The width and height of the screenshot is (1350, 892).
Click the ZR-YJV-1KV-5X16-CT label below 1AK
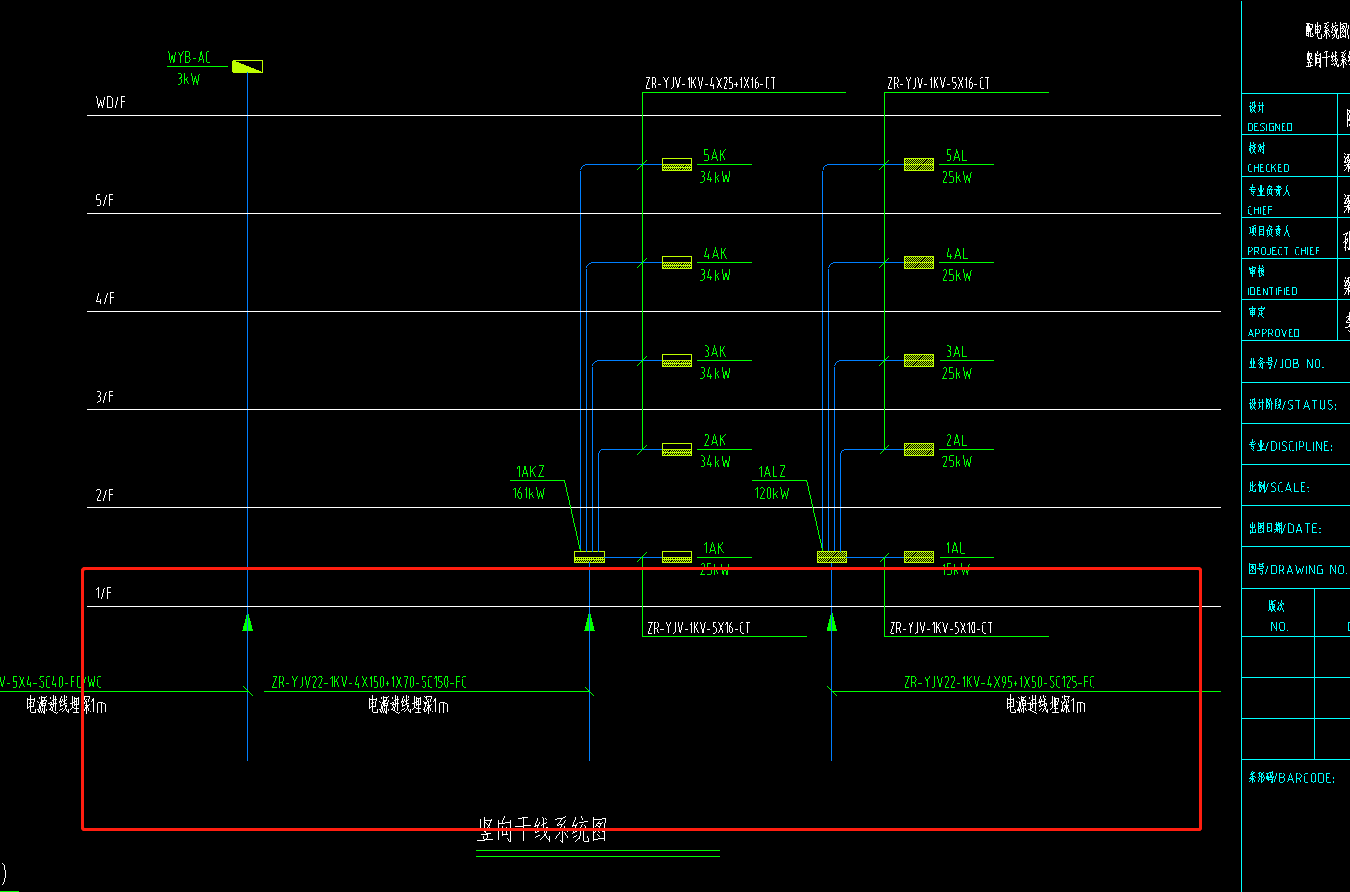coord(699,628)
